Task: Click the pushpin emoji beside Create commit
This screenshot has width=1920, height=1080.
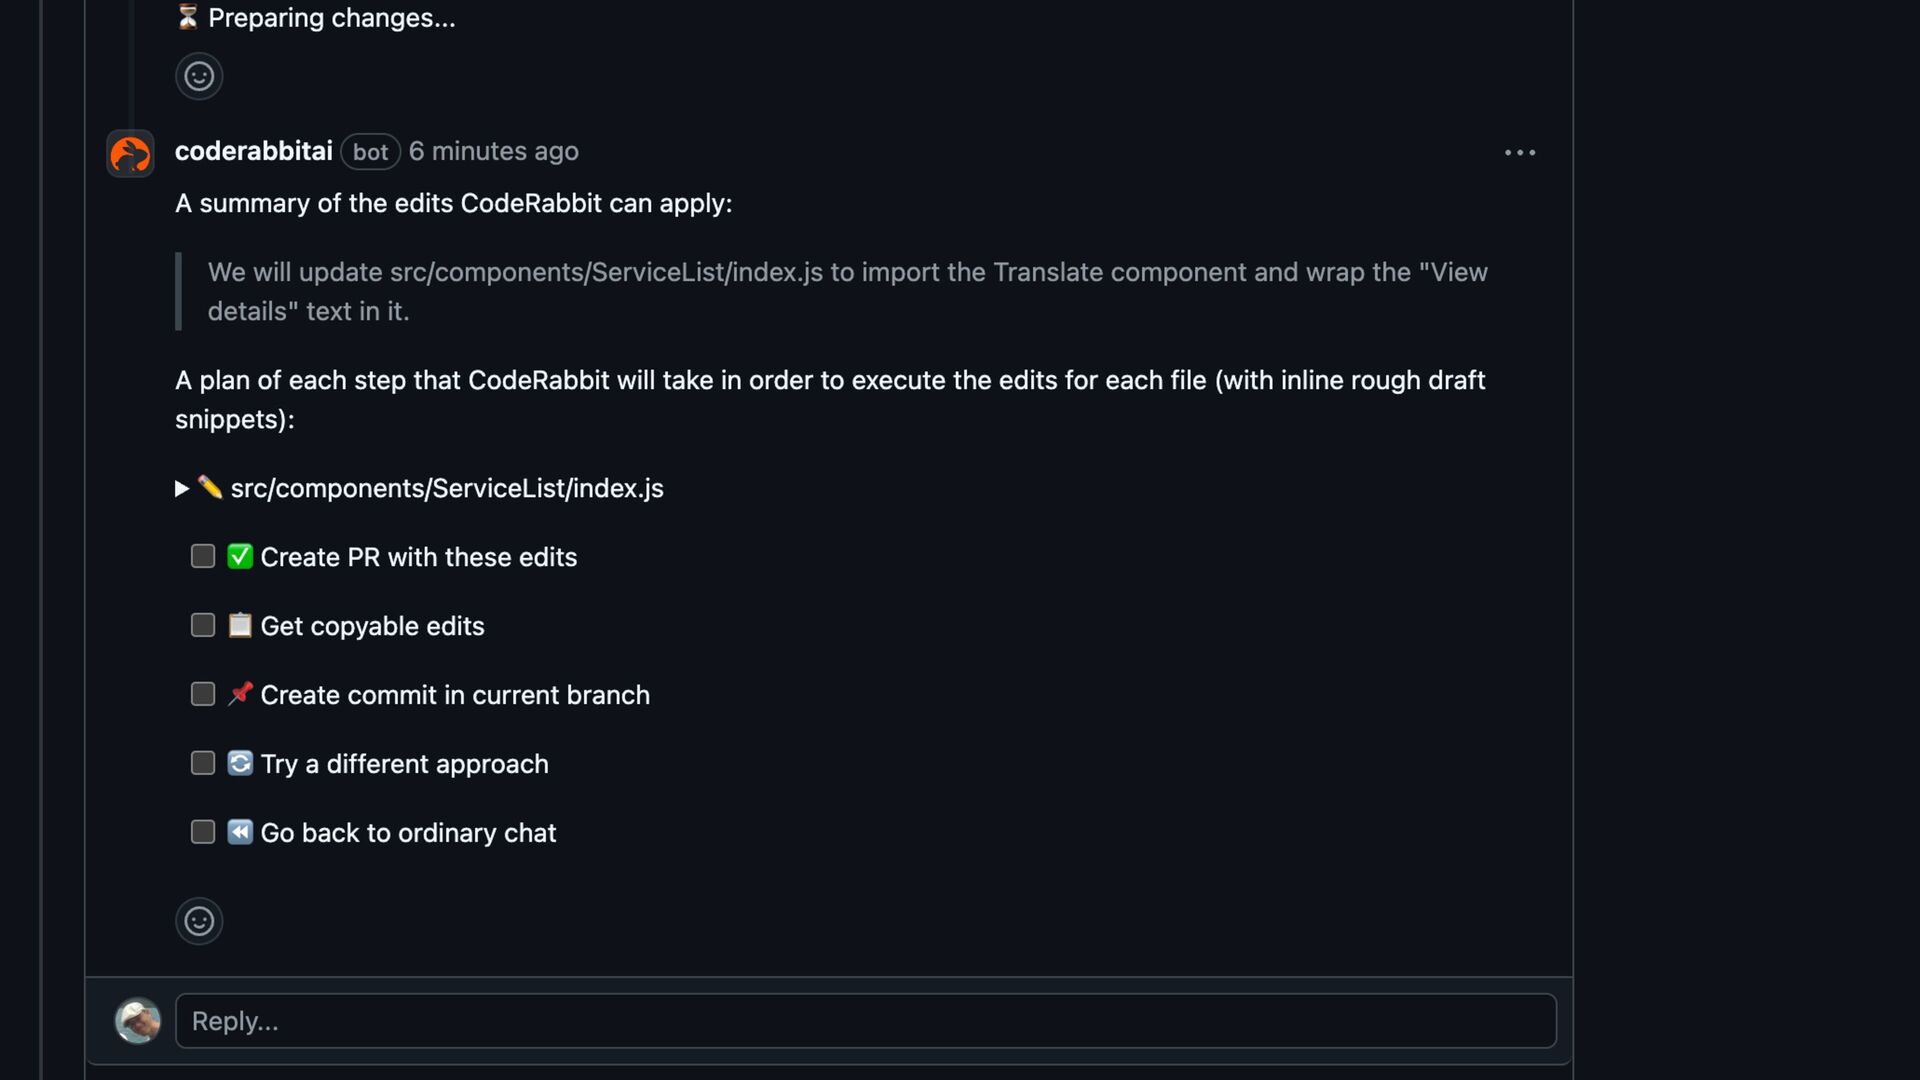Action: coord(240,695)
